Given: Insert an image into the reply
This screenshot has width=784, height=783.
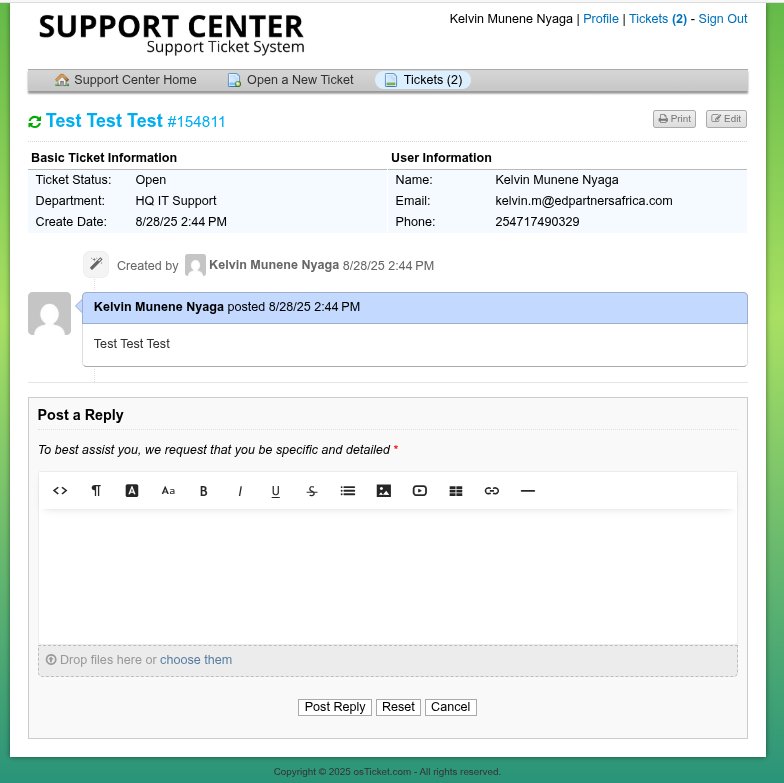Looking at the screenshot, I should [x=384, y=491].
